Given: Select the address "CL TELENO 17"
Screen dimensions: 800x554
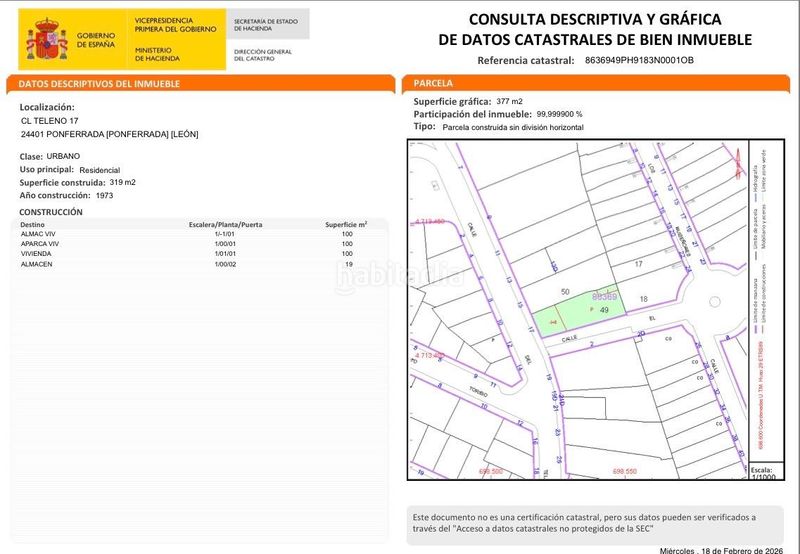Looking at the screenshot, I should (50, 121).
